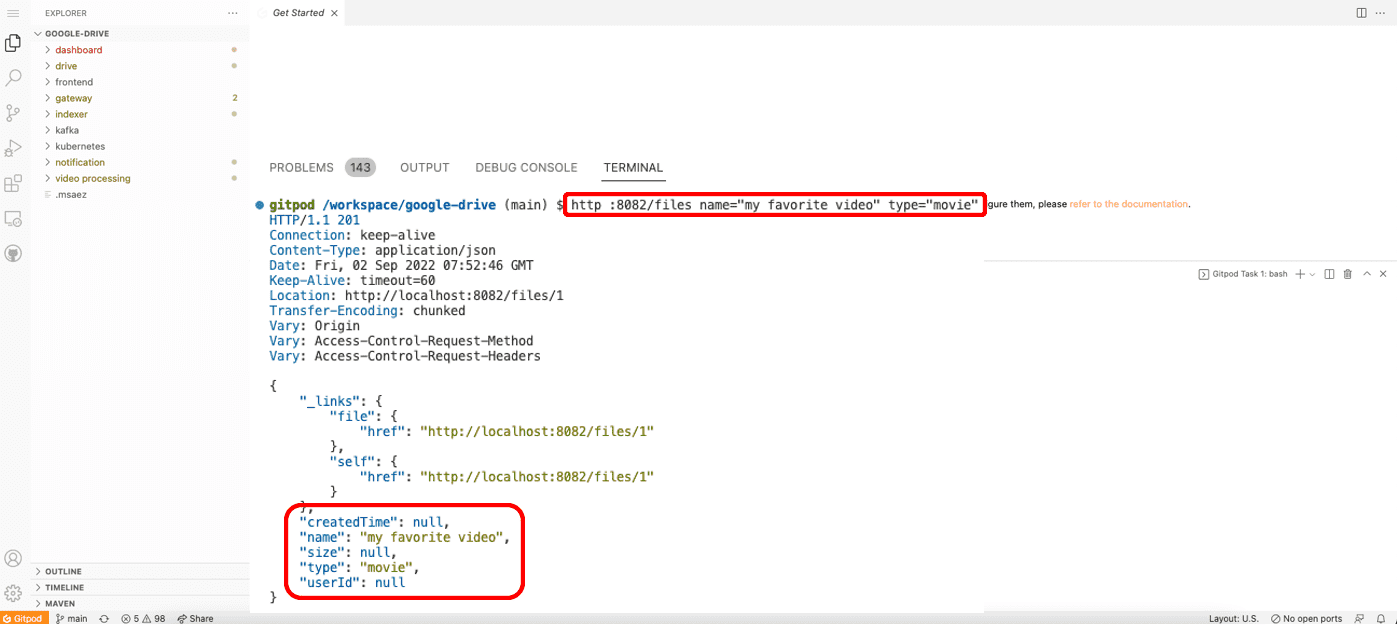Open the GitHub view in activity bar
1397x627 pixels.
pyautogui.click(x=13, y=253)
